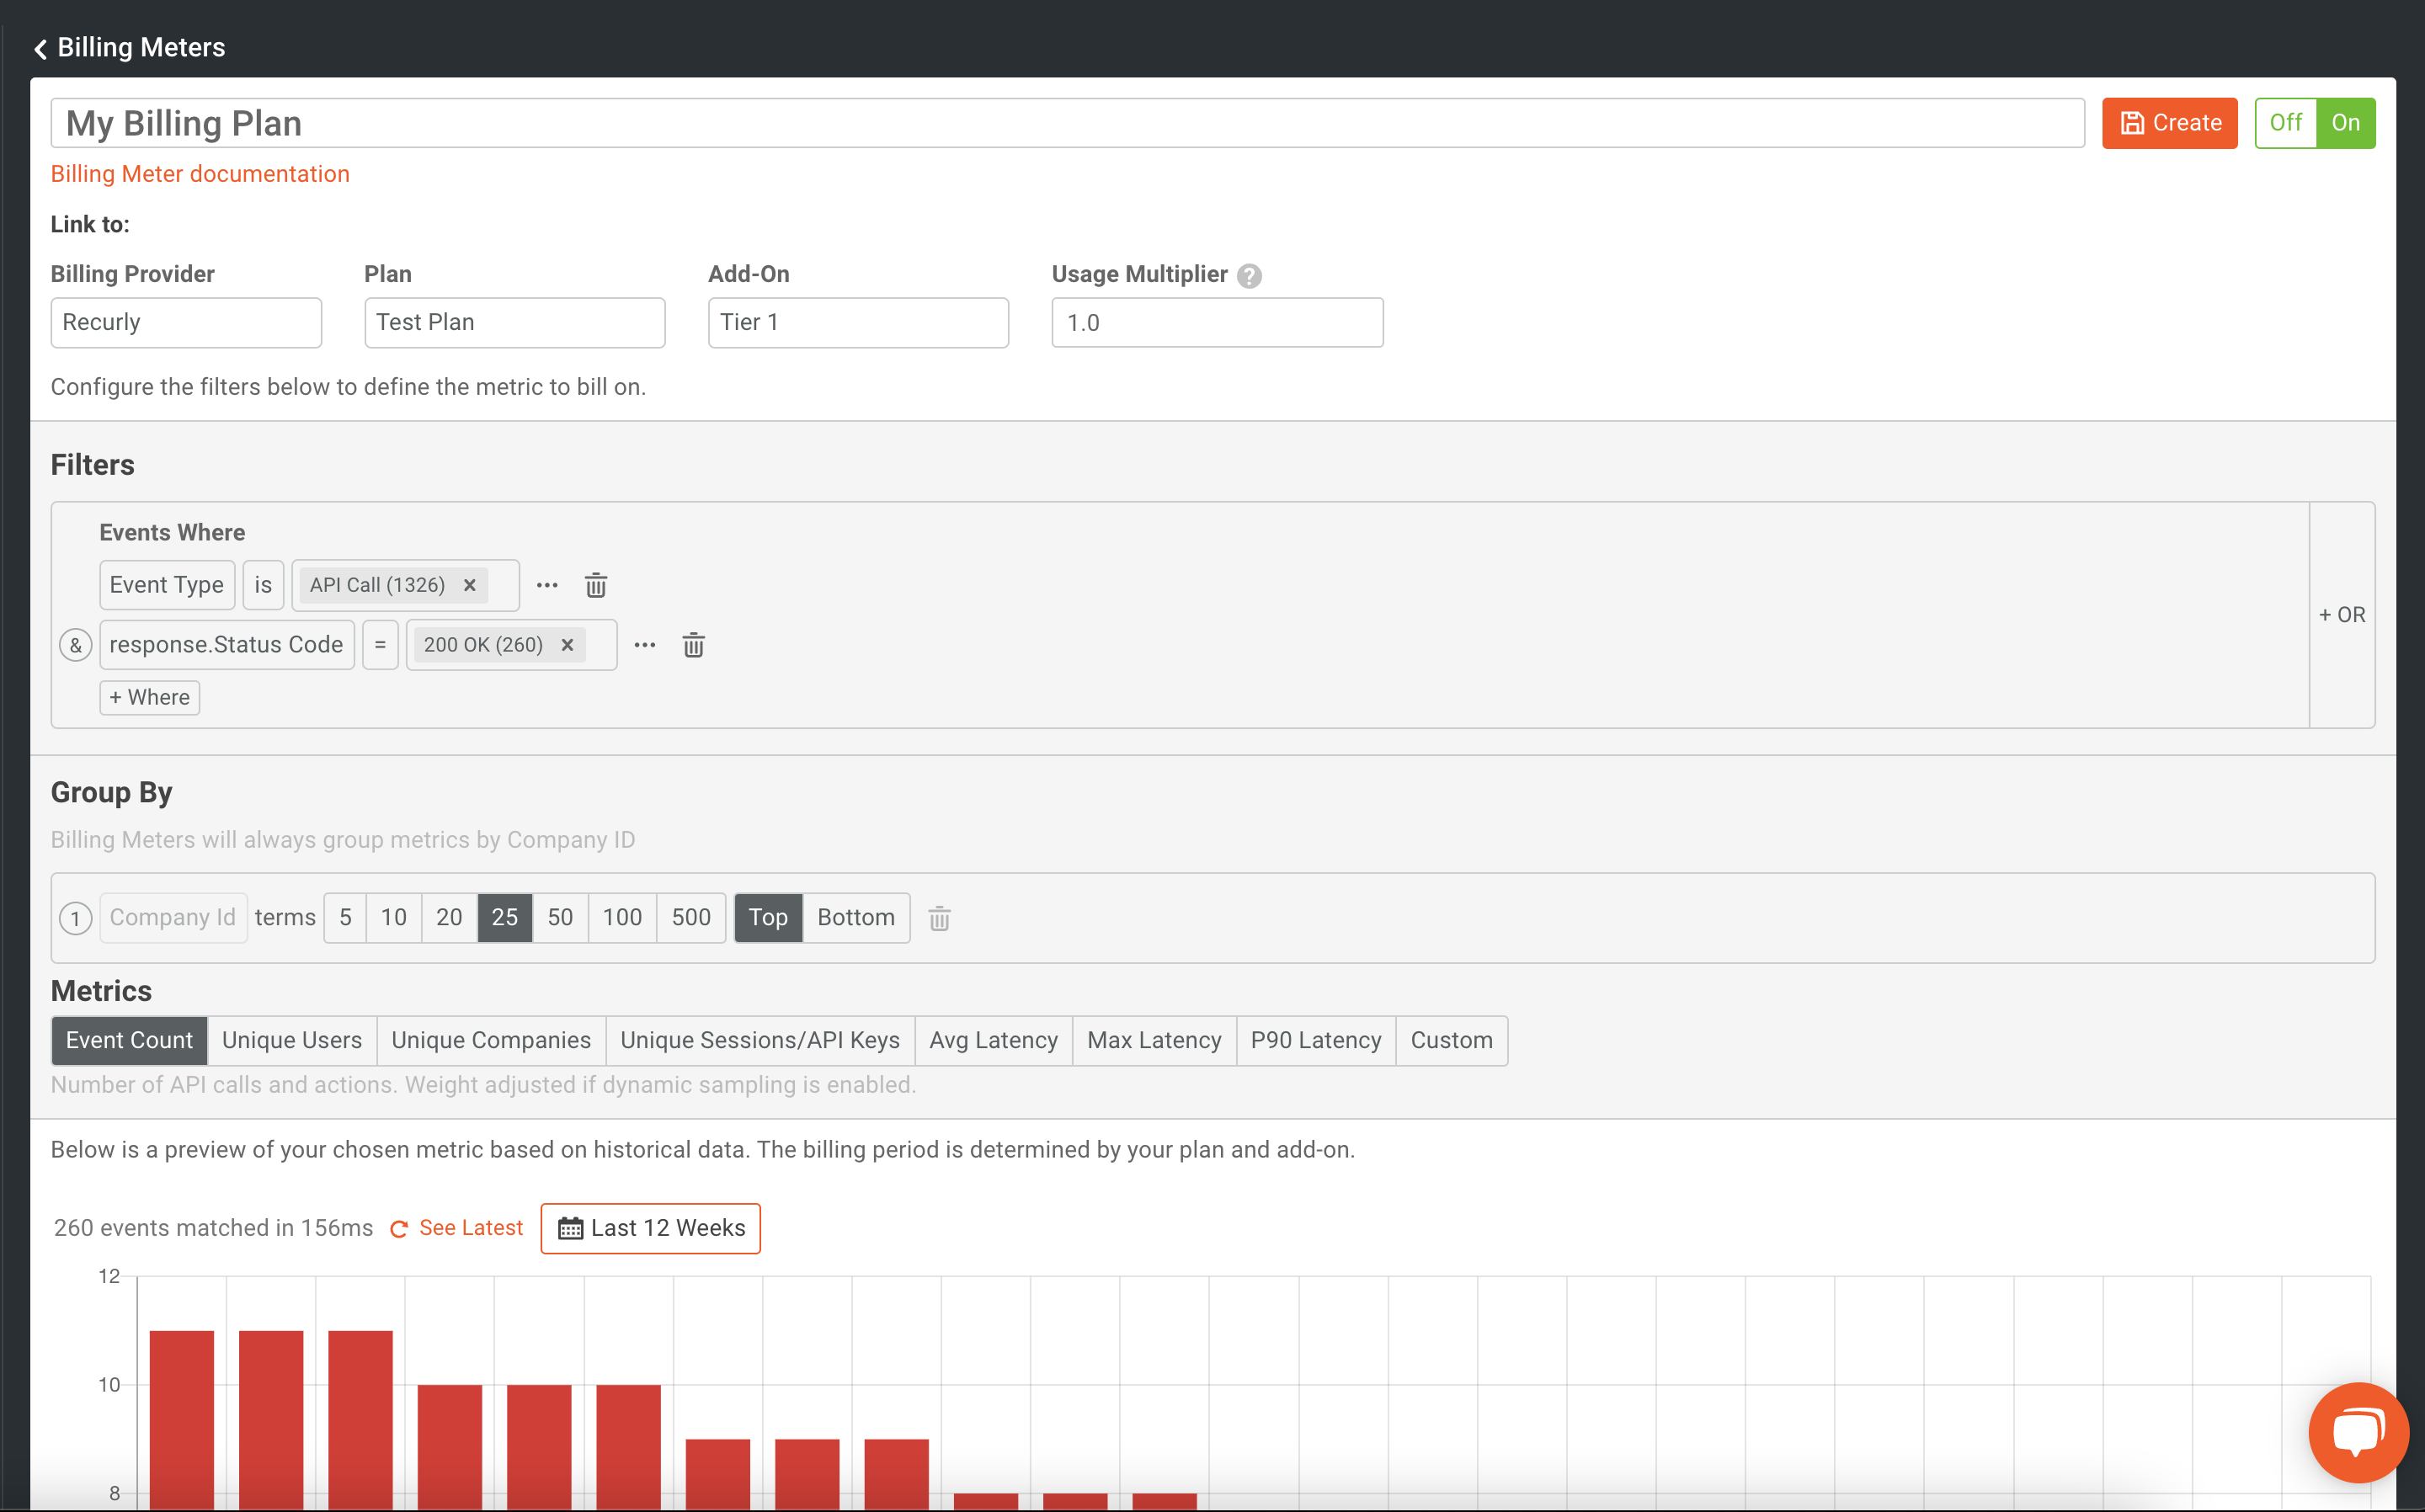Screen dimensions: 2425x1512
Task: Go back via Billing Meters chevron
Action: [40, 48]
